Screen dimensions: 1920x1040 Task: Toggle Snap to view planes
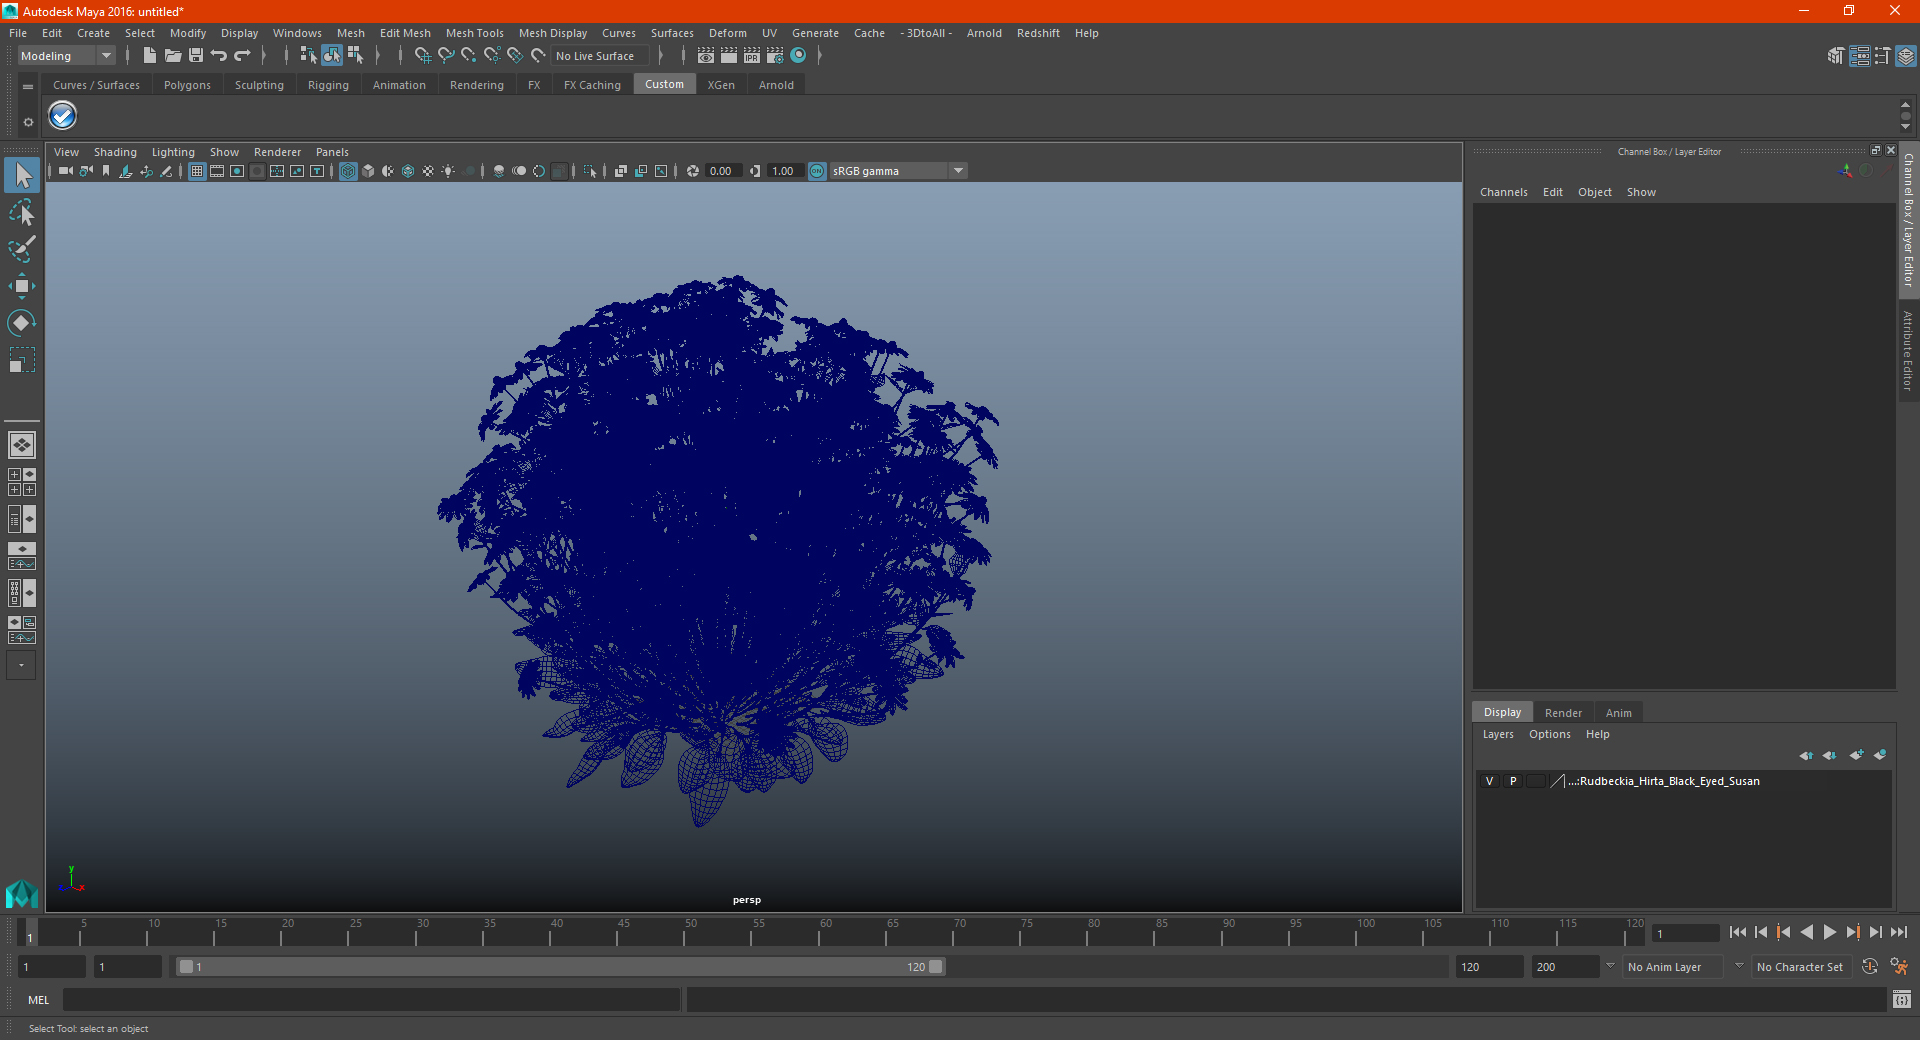pyautogui.click(x=515, y=56)
